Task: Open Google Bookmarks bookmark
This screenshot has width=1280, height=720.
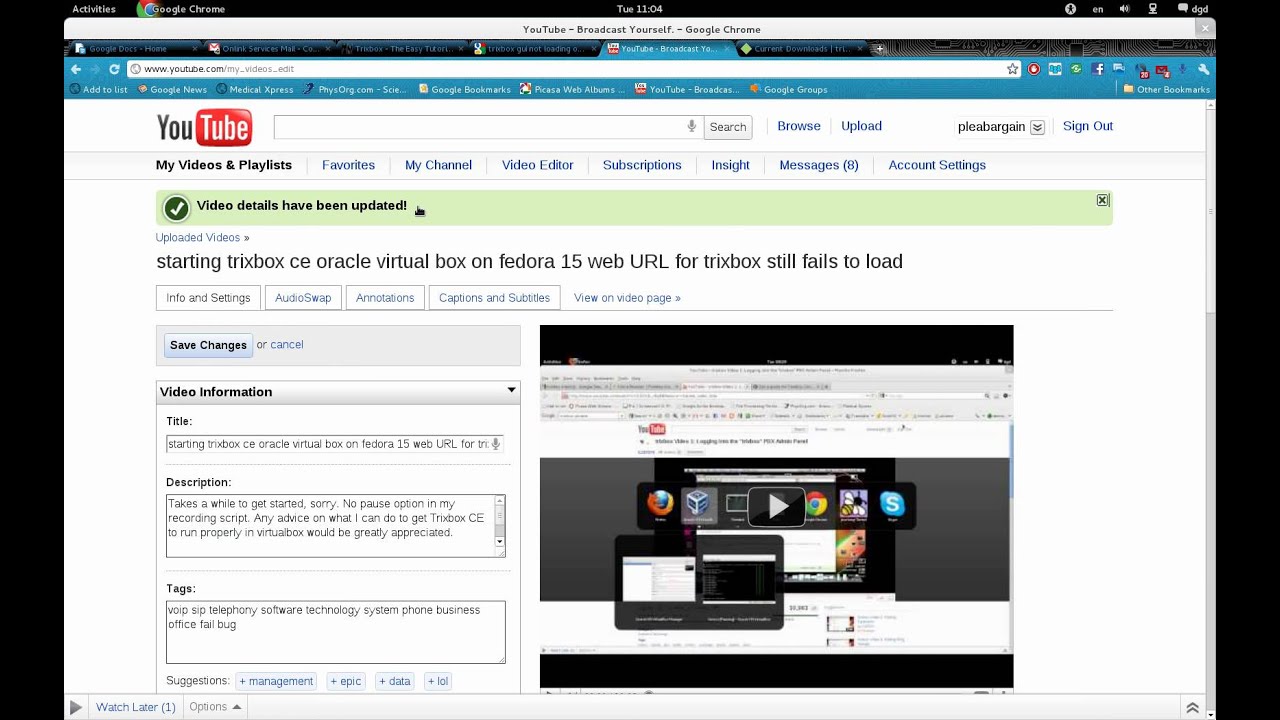Action: click(464, 89)
